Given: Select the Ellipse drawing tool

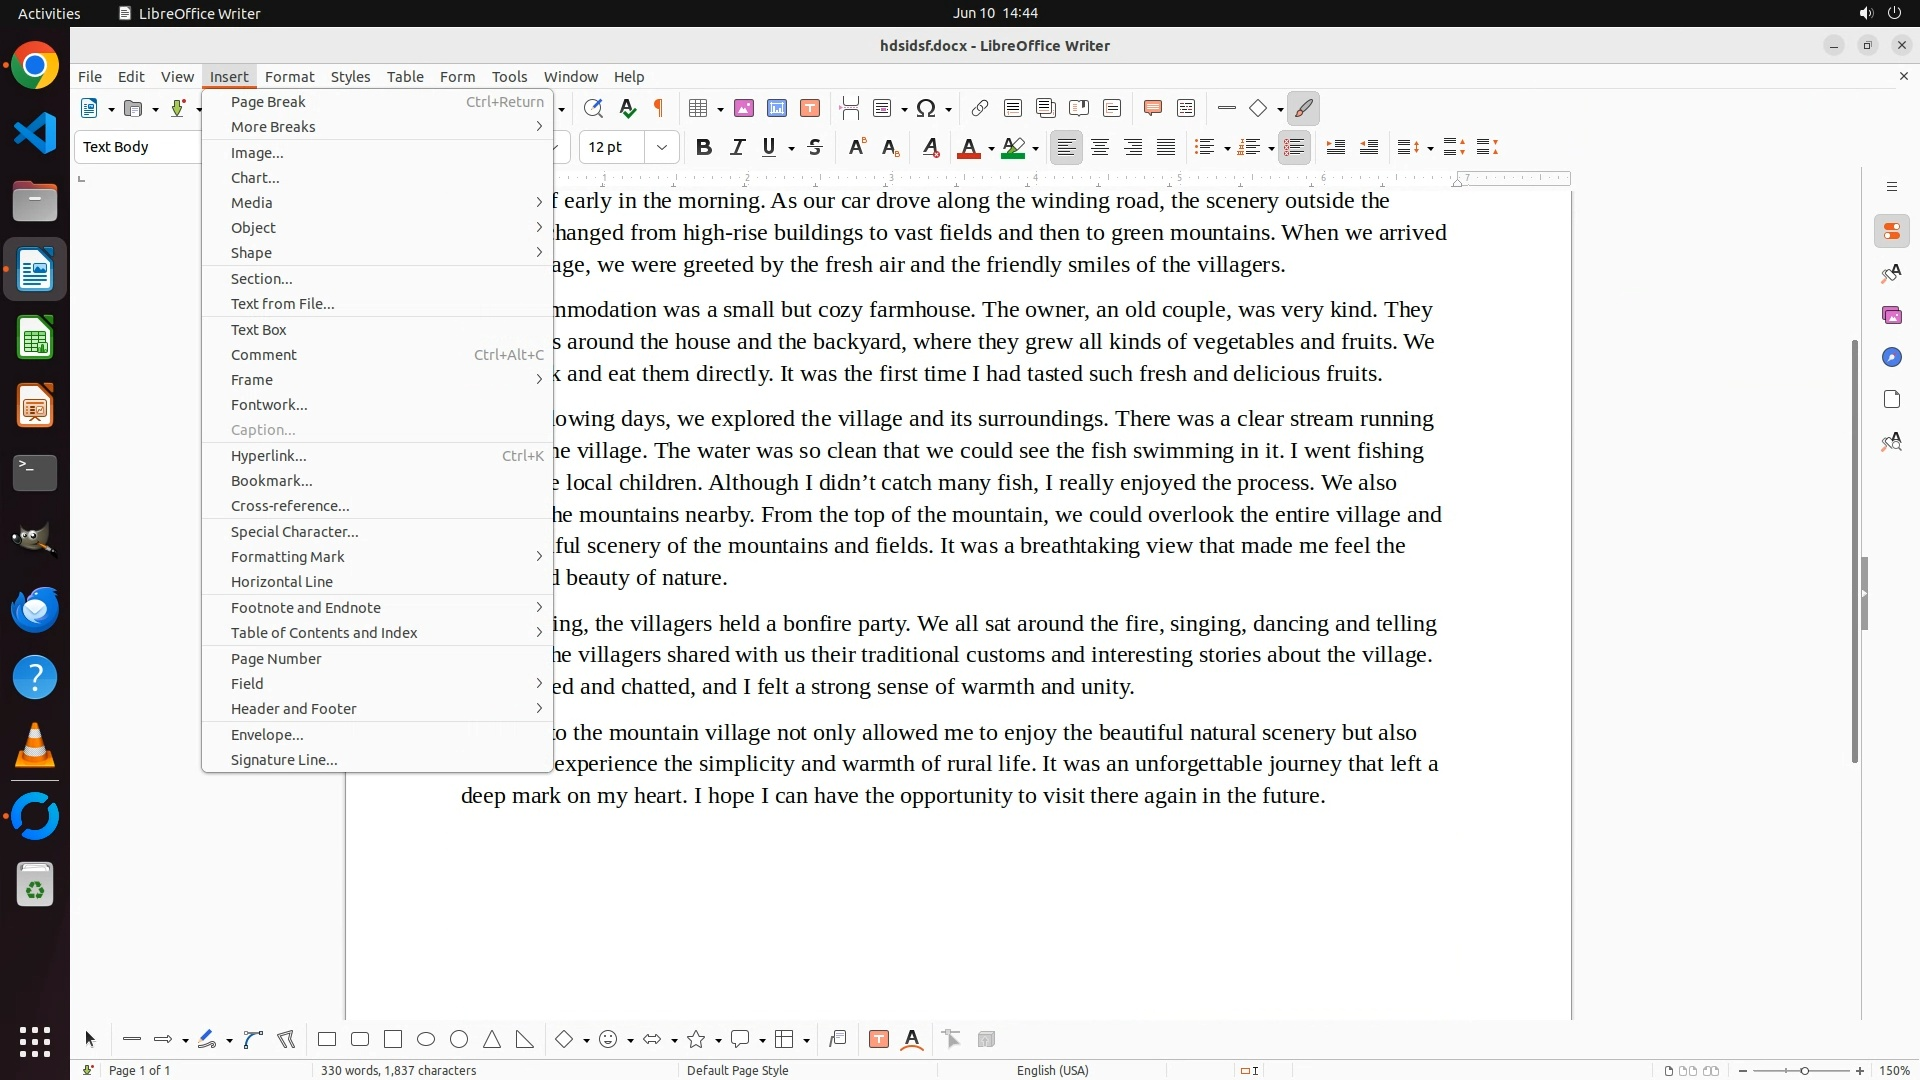Looking at the screenshot, I should (x=426, y=1040).
